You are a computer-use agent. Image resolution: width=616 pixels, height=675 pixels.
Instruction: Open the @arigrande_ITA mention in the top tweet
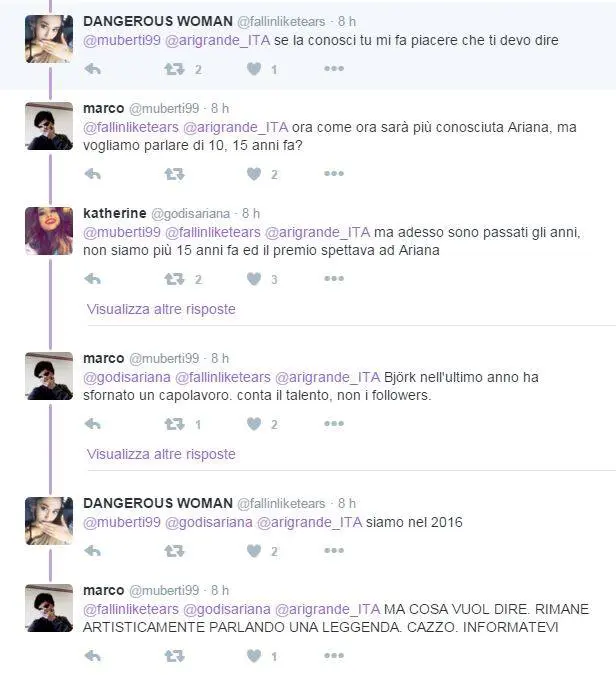coord(218,40)
